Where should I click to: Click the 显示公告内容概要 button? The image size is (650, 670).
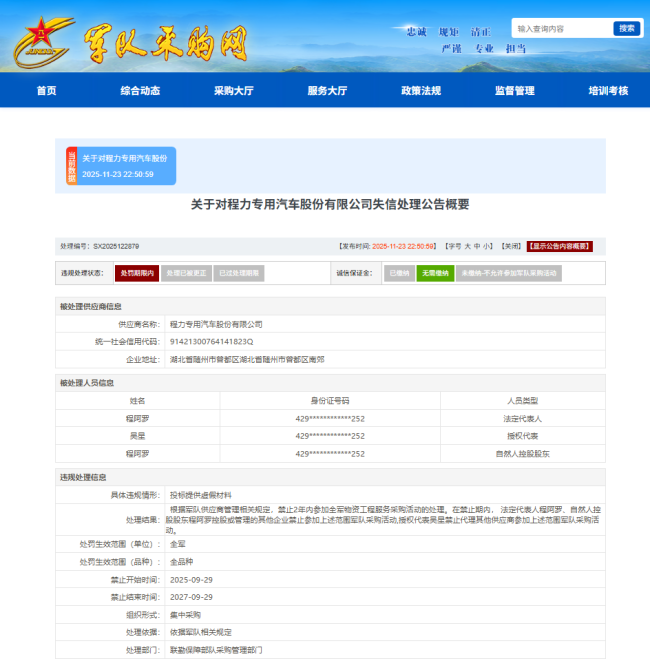[x=560, y=246]
